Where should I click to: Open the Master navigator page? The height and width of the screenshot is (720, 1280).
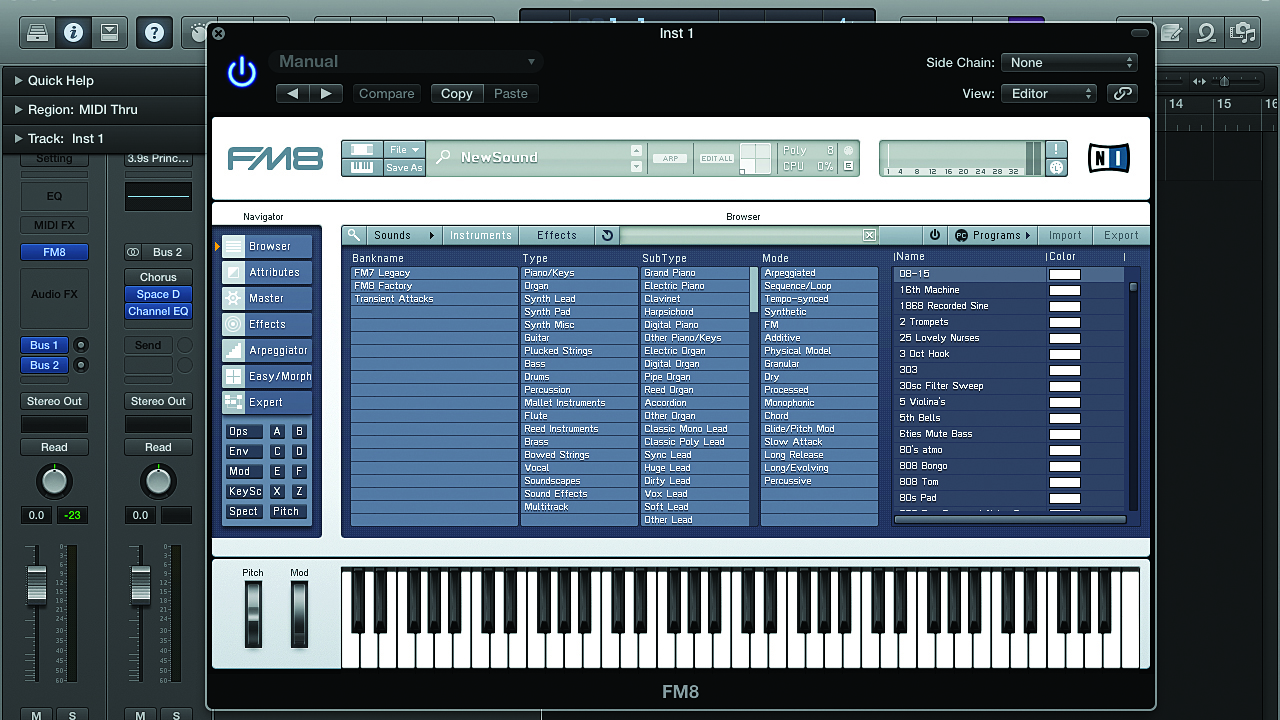[x=267, y=298]
